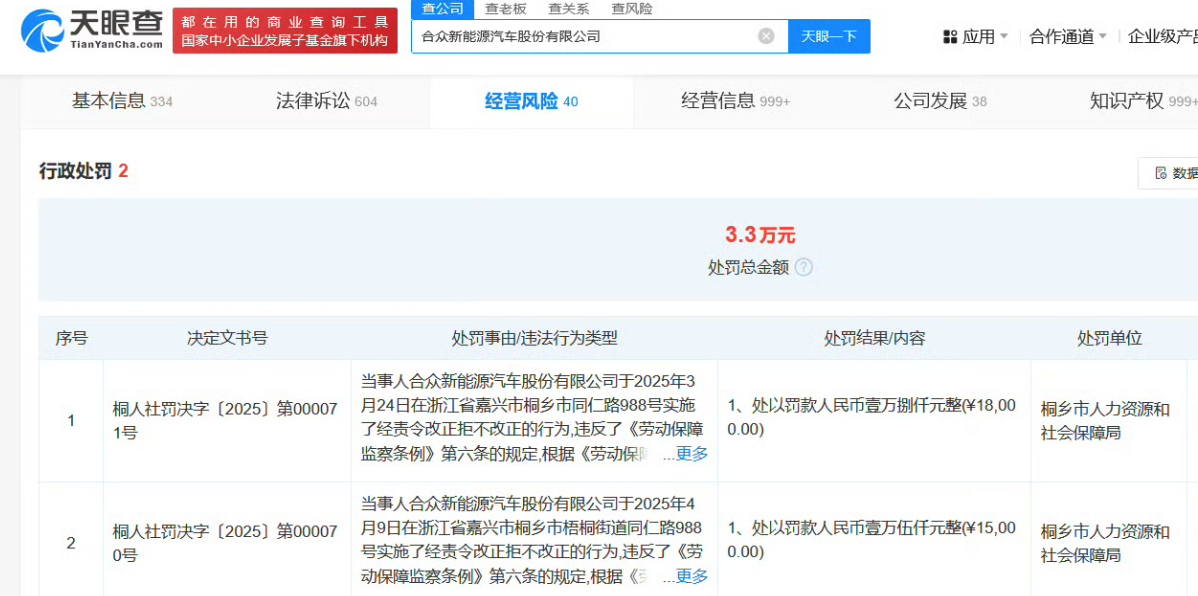Screen dimensions: 1198x596
Task: Click the 序号 column header
Action: click(71, 338)
